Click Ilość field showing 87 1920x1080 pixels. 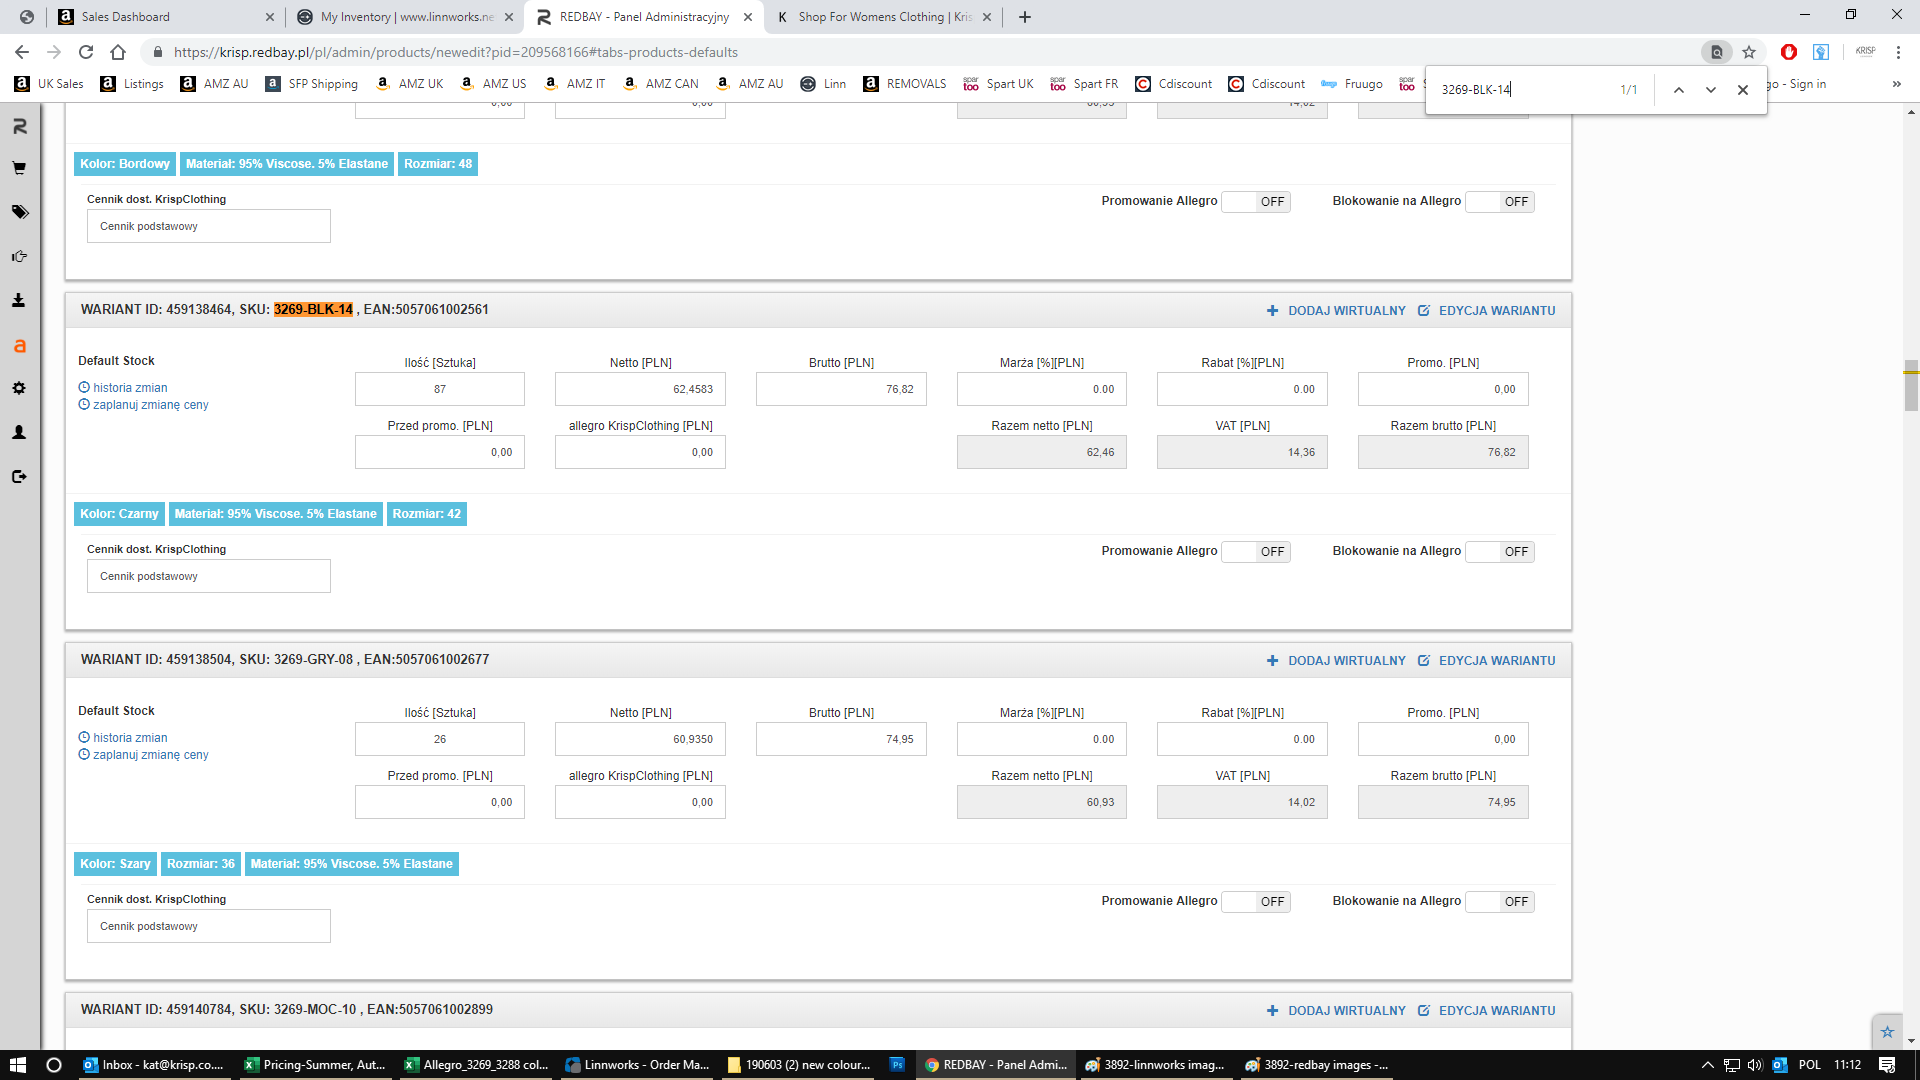[x=439, y=389]
